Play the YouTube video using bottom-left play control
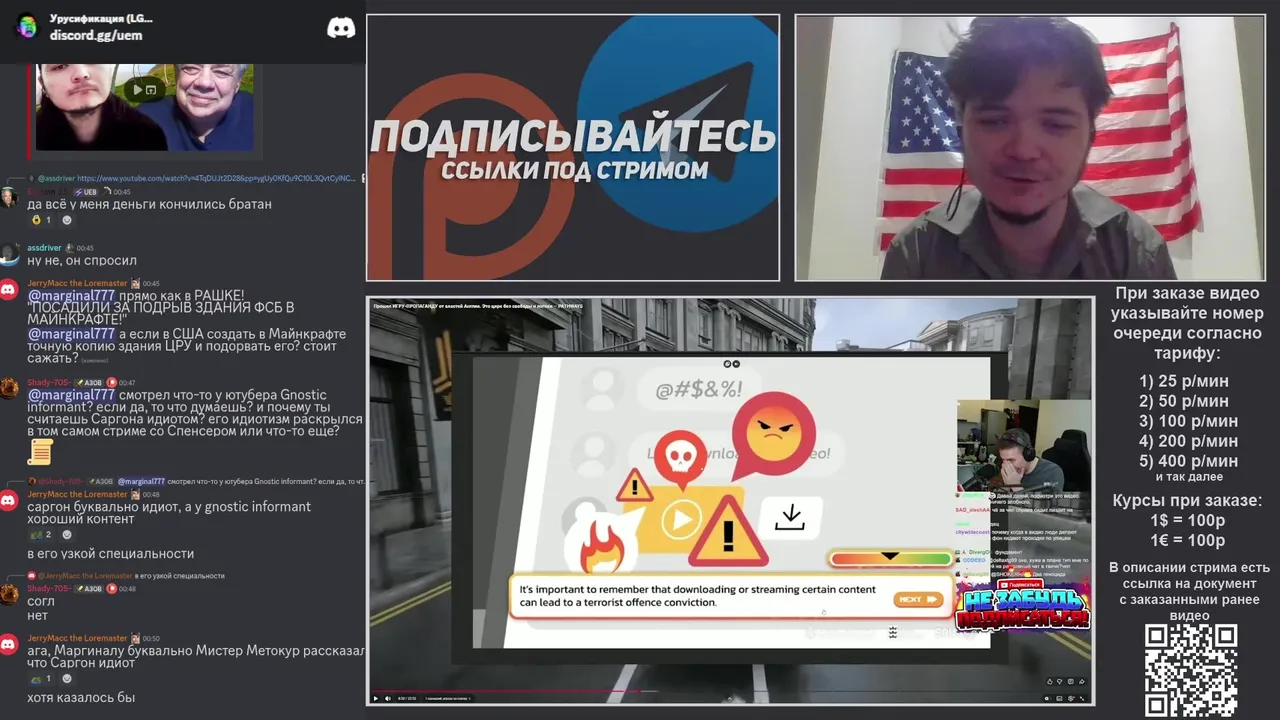Screen dimensions: 1280x720 tap(376, 698)
